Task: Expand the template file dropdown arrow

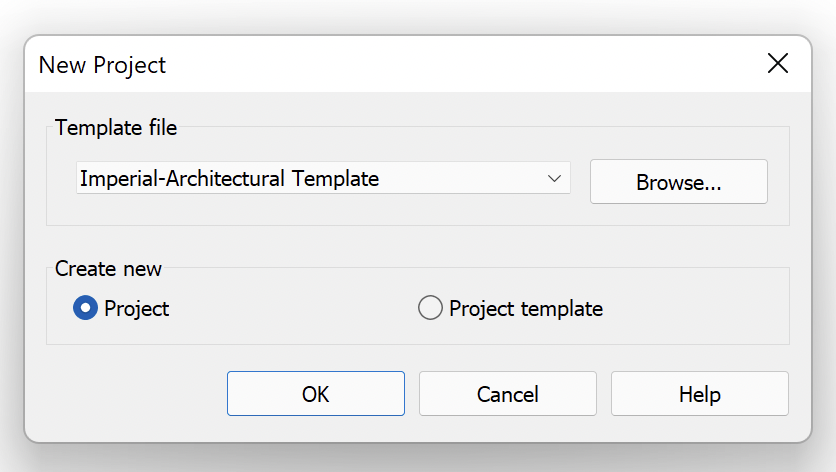Action: click(x=554, y=178)
